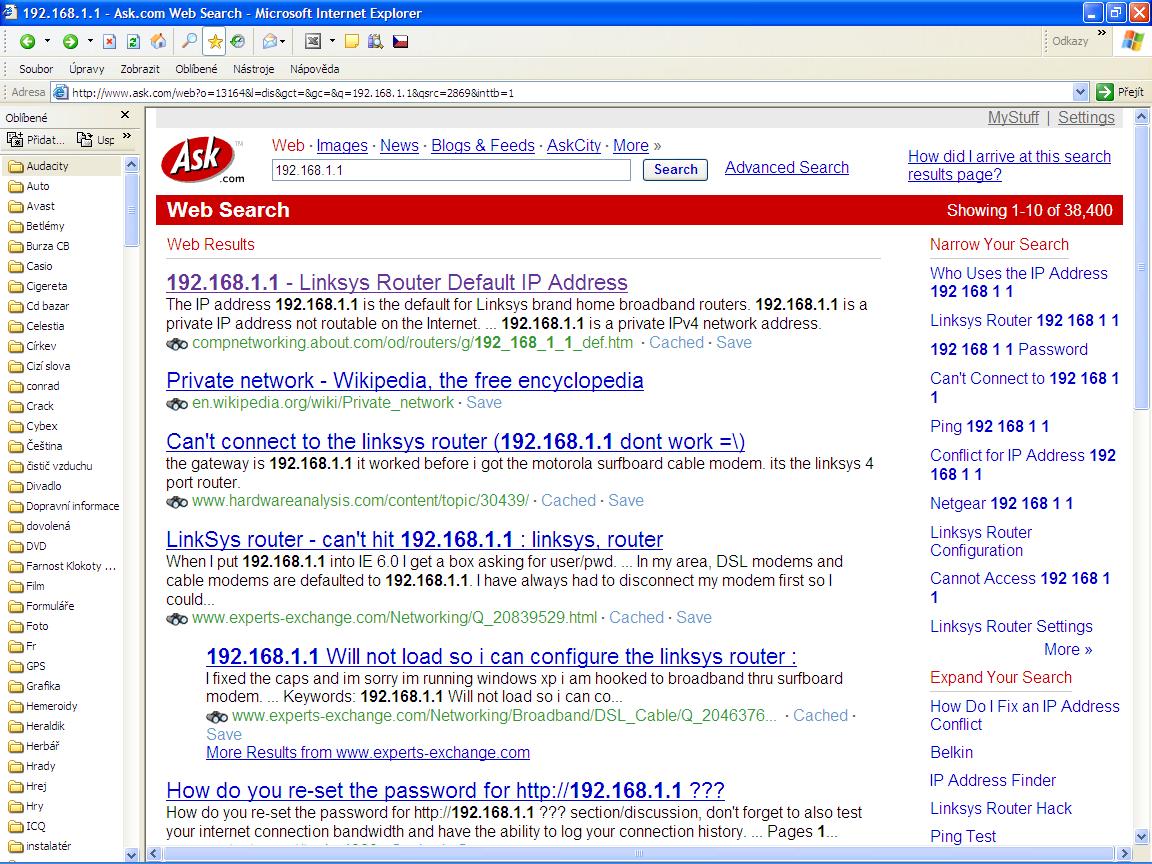Expand the favorites panel toolbar chevron
Viewport: 1152px width, 864px height.
pyautogui.click(x=126, y=136)
